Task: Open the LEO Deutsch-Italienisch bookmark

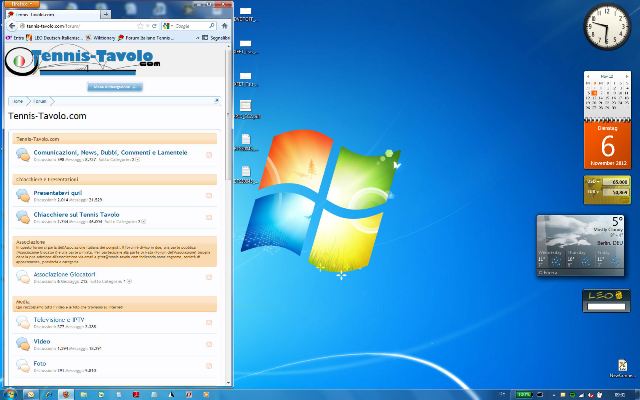Action: point(54,38)
